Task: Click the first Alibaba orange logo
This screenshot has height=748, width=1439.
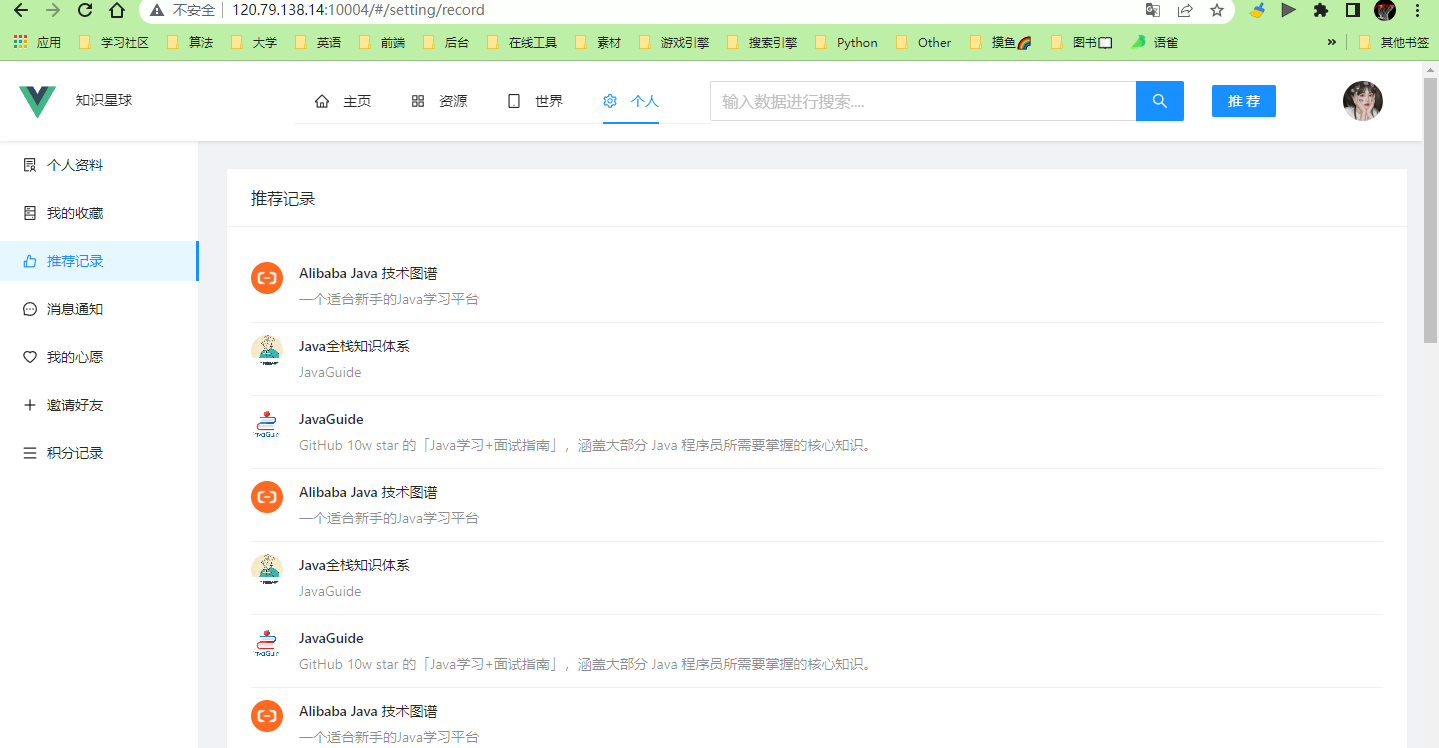Action: coord(267,278)
